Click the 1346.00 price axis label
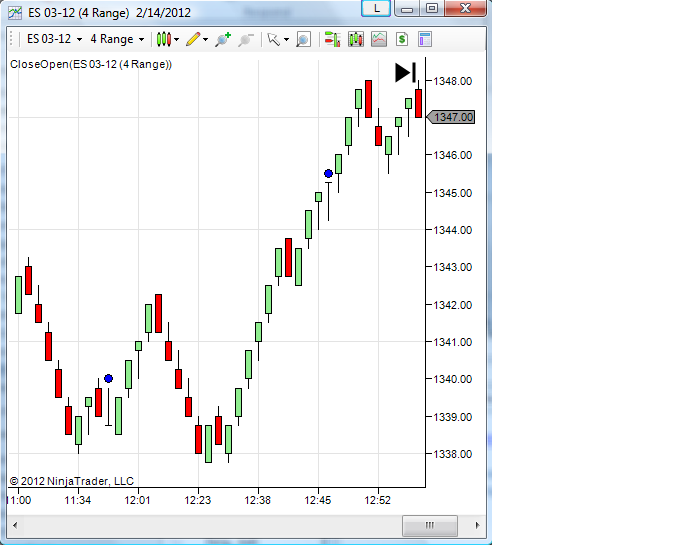Screen dimensions: 700x545 tap(453, 155)
